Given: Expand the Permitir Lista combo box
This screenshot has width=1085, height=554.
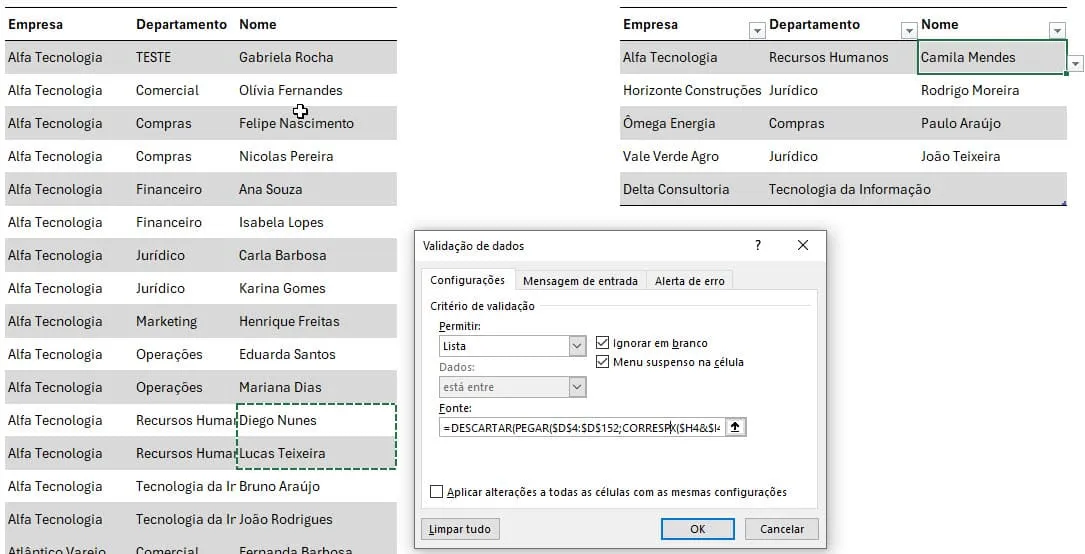Looking at the screenshot, I should point(577,346).
